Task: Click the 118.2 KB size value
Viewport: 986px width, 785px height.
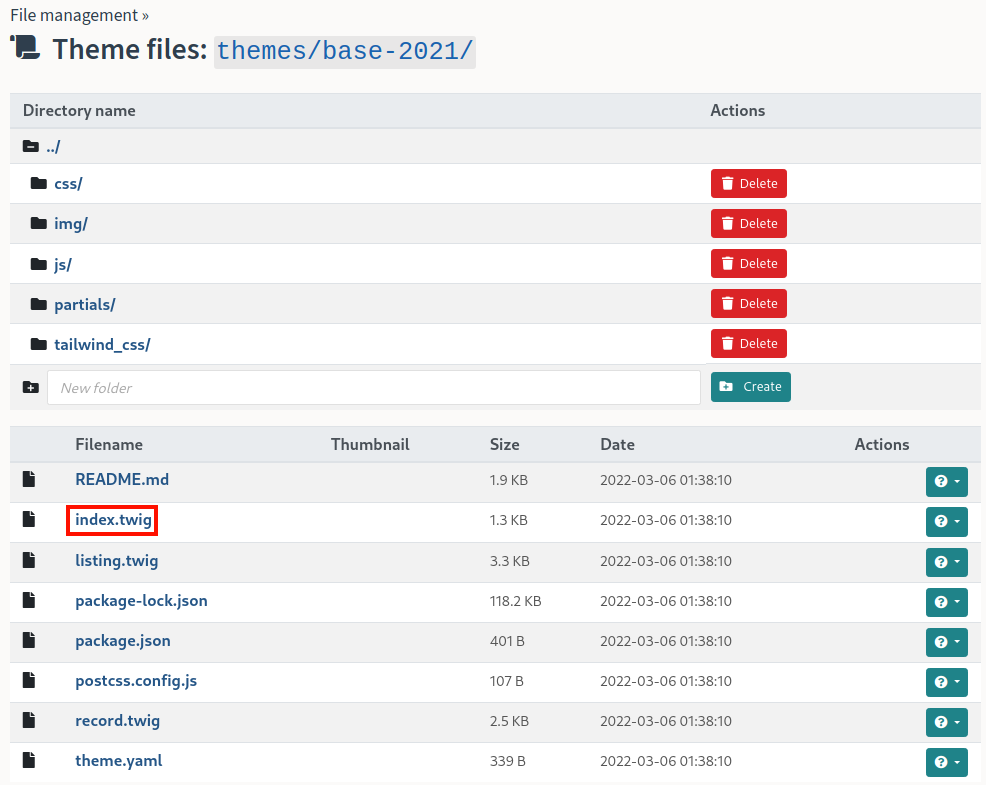Action: [x=515, y=601]
